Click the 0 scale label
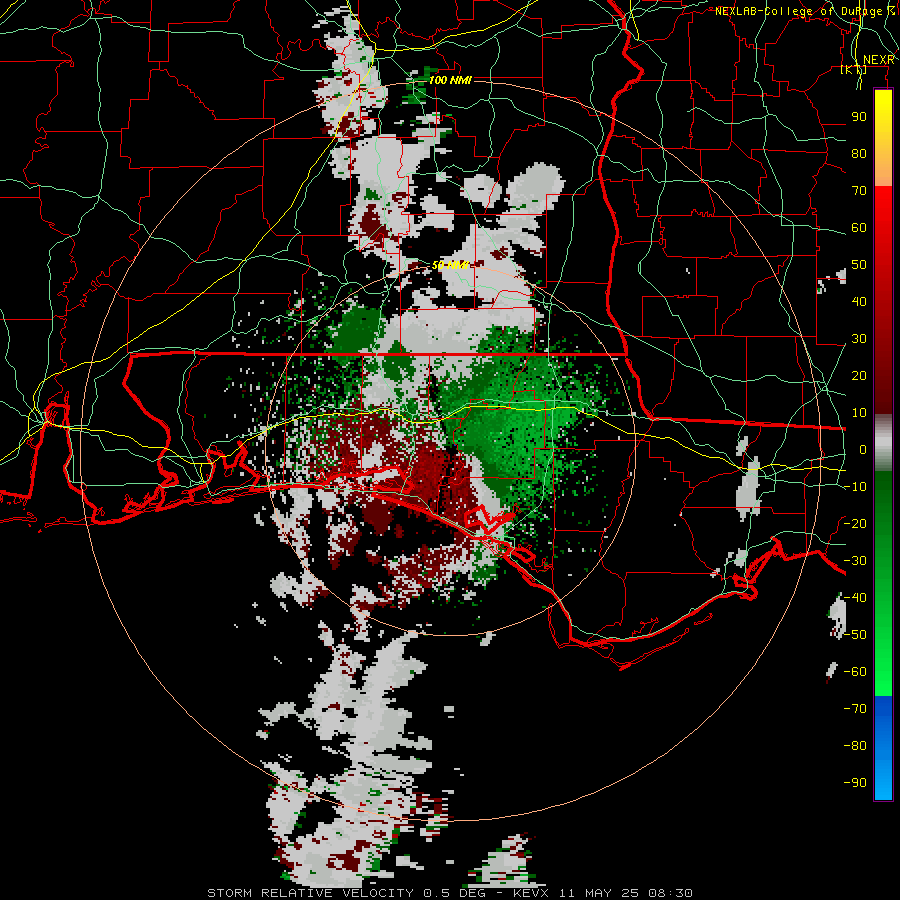This screenshot has width=900, height=900. (x=863, y=449)
